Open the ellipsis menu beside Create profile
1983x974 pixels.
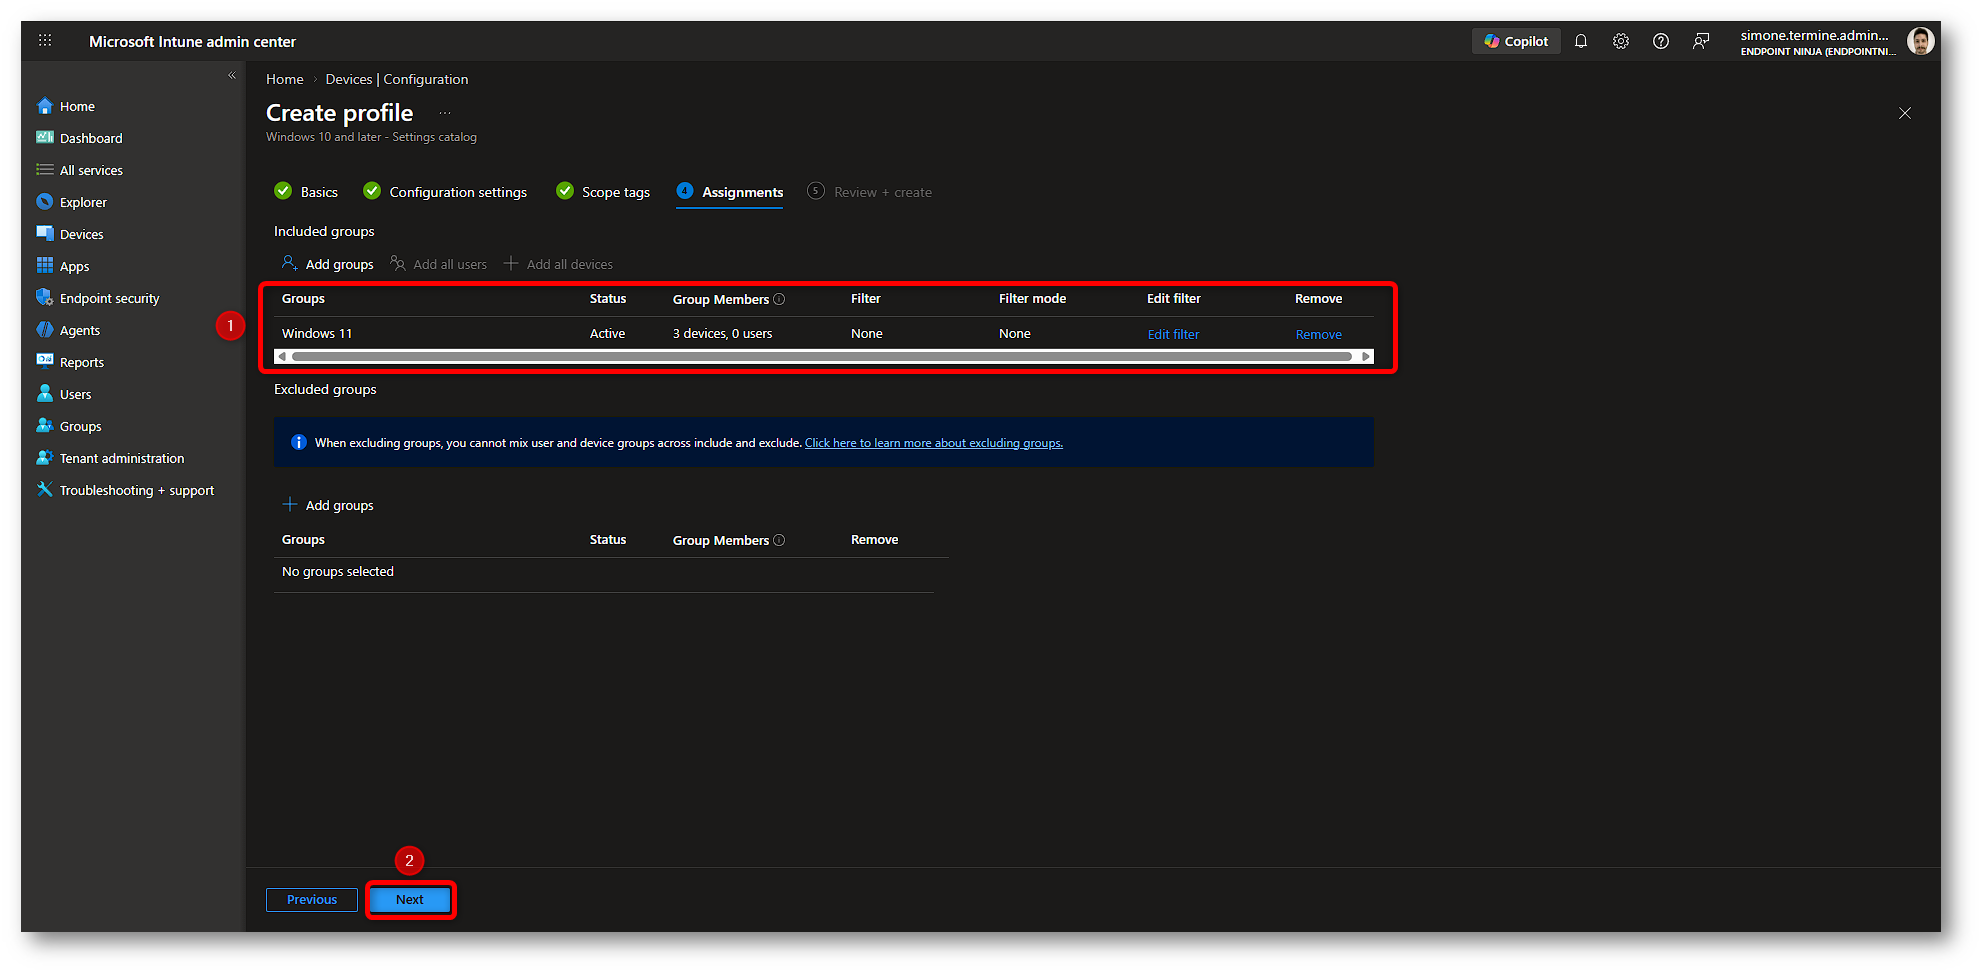(x=445, y=113)
